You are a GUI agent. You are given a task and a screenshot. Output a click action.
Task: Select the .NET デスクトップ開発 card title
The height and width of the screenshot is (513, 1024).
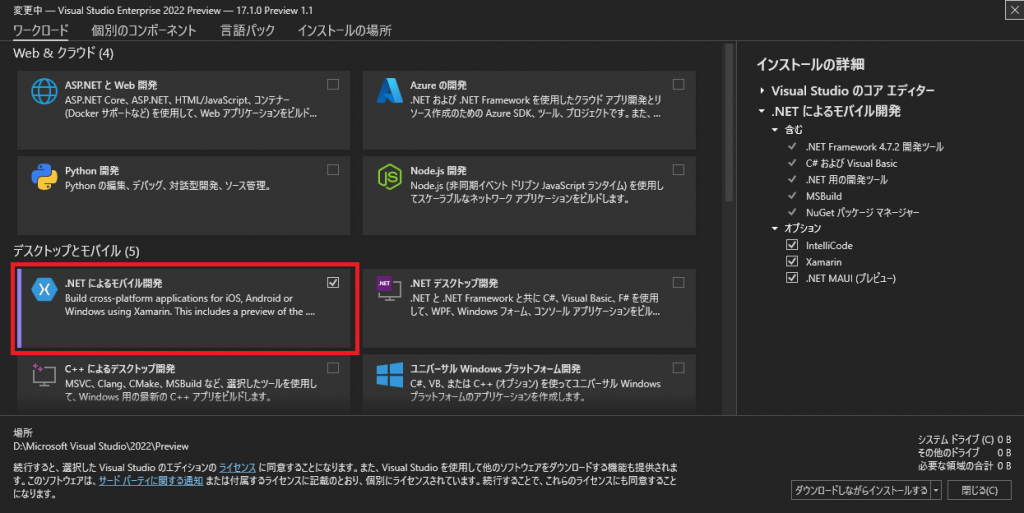click(454, 283)
